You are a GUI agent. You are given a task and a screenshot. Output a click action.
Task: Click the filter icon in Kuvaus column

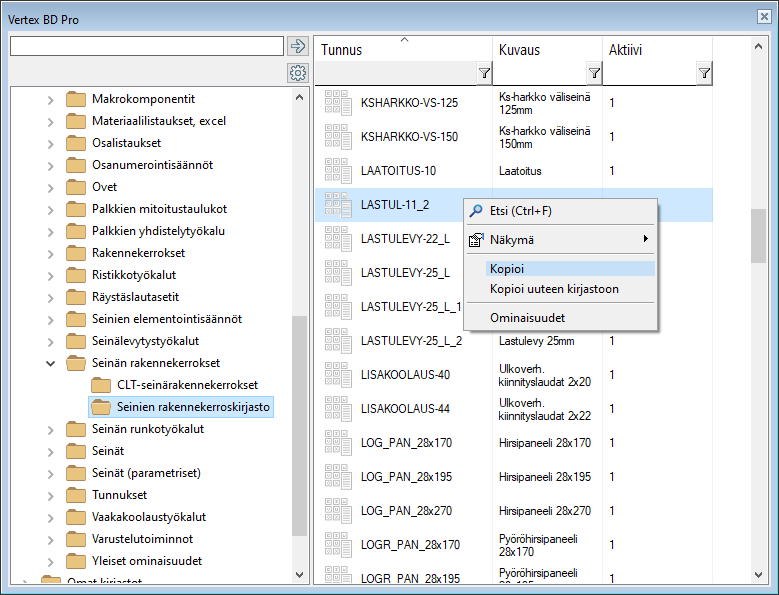pos(594,73)
